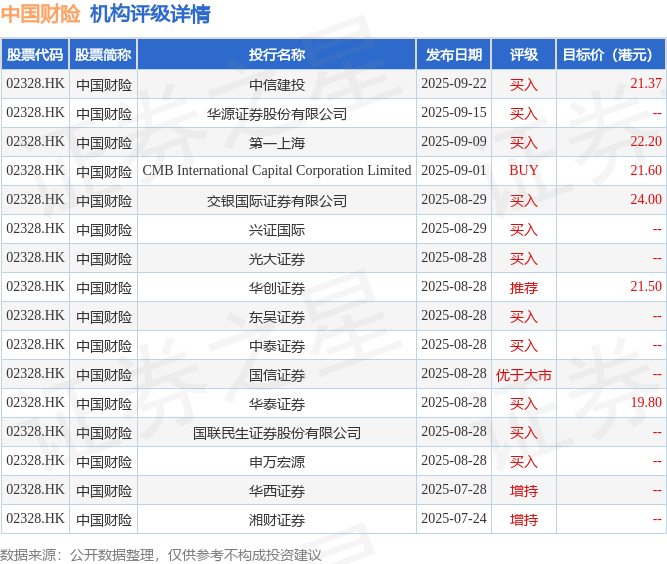Click the 发布日期 column header
This screenshot has height=564, width=667.
454,54
